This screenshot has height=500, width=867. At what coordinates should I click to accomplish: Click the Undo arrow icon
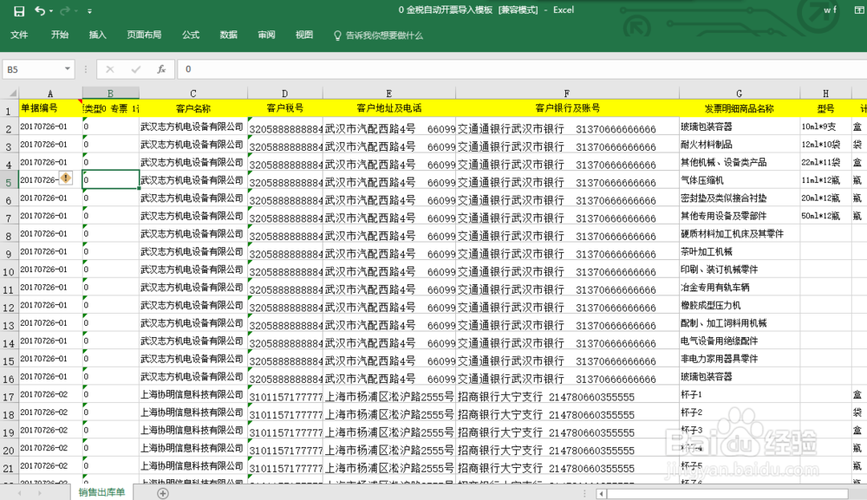(x=40, y=11)
